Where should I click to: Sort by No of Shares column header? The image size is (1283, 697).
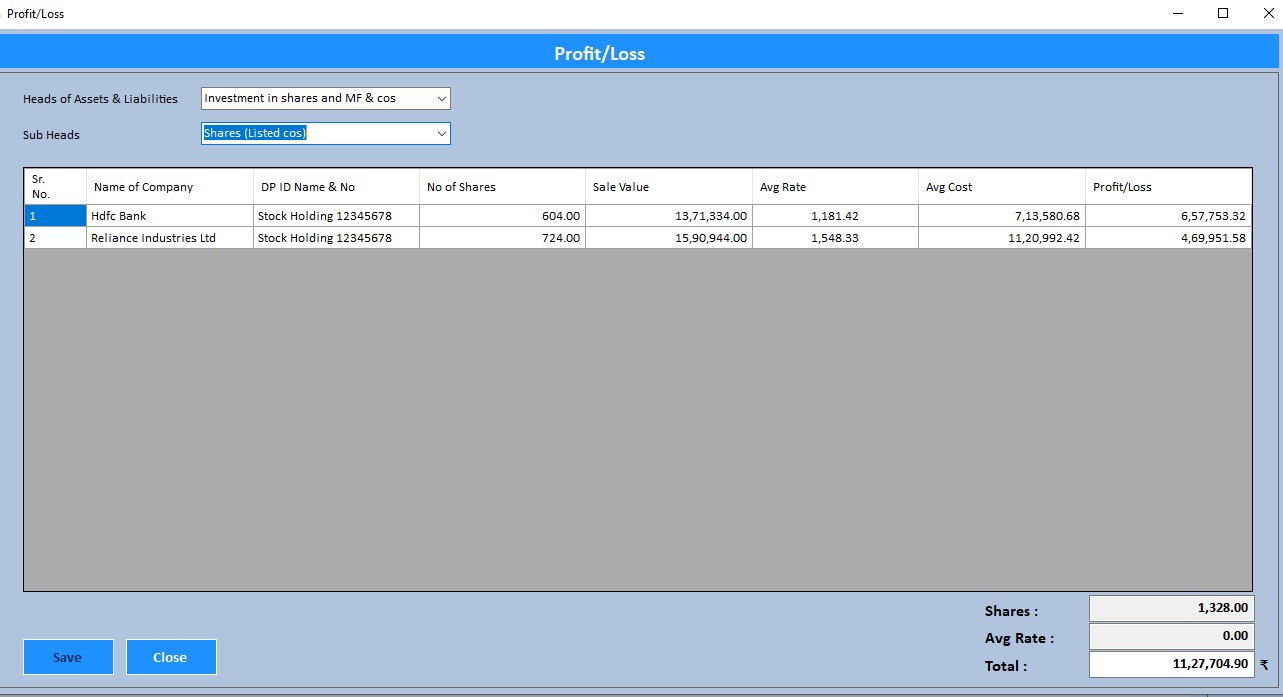(x=501, y=187)
